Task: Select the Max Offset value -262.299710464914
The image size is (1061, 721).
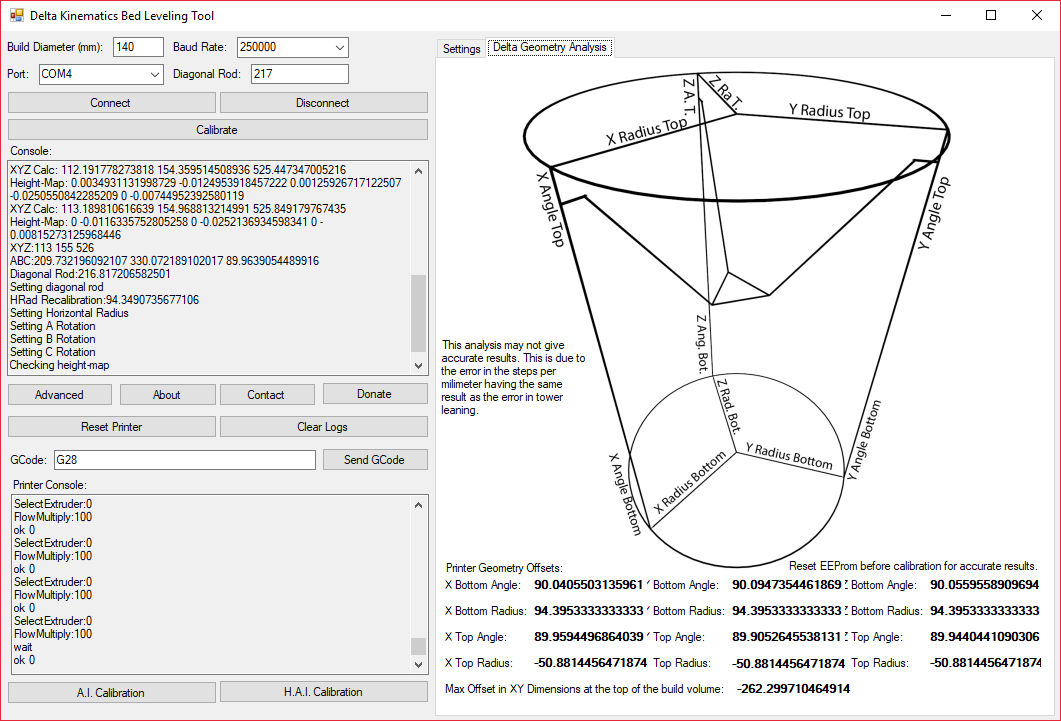Action: [793, 689]
